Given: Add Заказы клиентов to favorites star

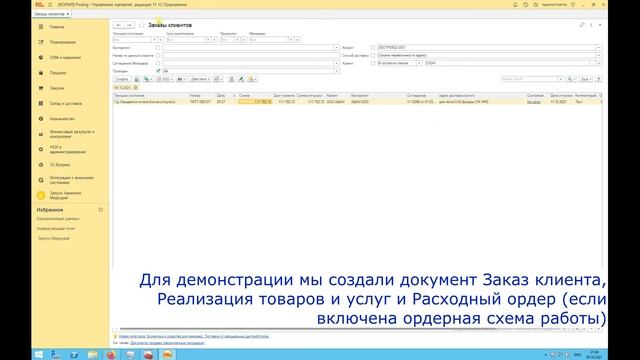Looking at the screenshot, I should [x=142, y=25].
